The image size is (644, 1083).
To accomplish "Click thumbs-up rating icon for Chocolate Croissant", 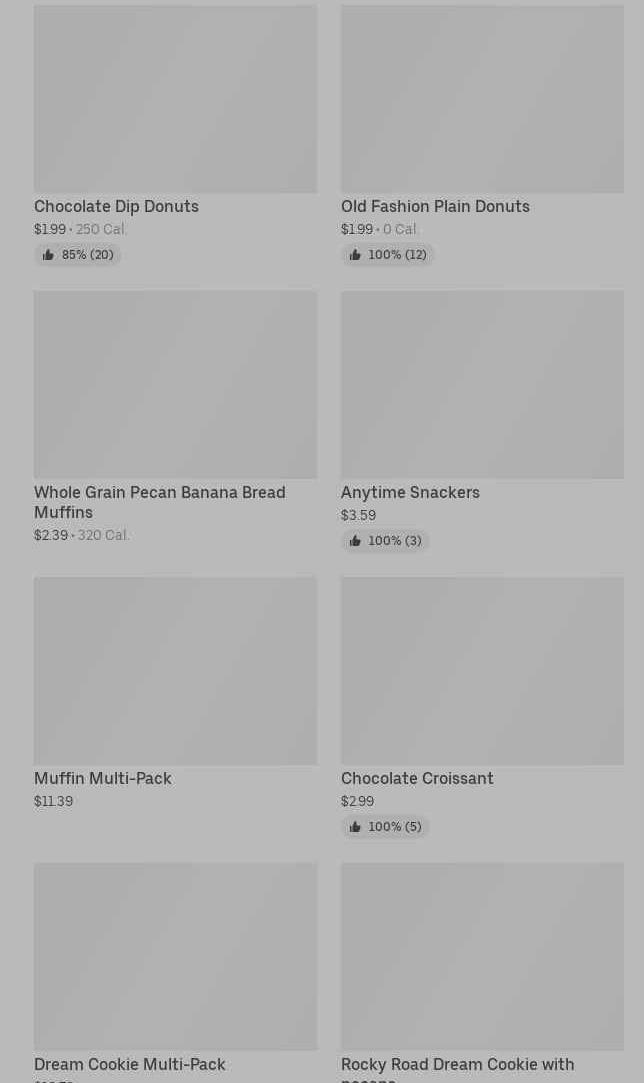I will 355,827.
